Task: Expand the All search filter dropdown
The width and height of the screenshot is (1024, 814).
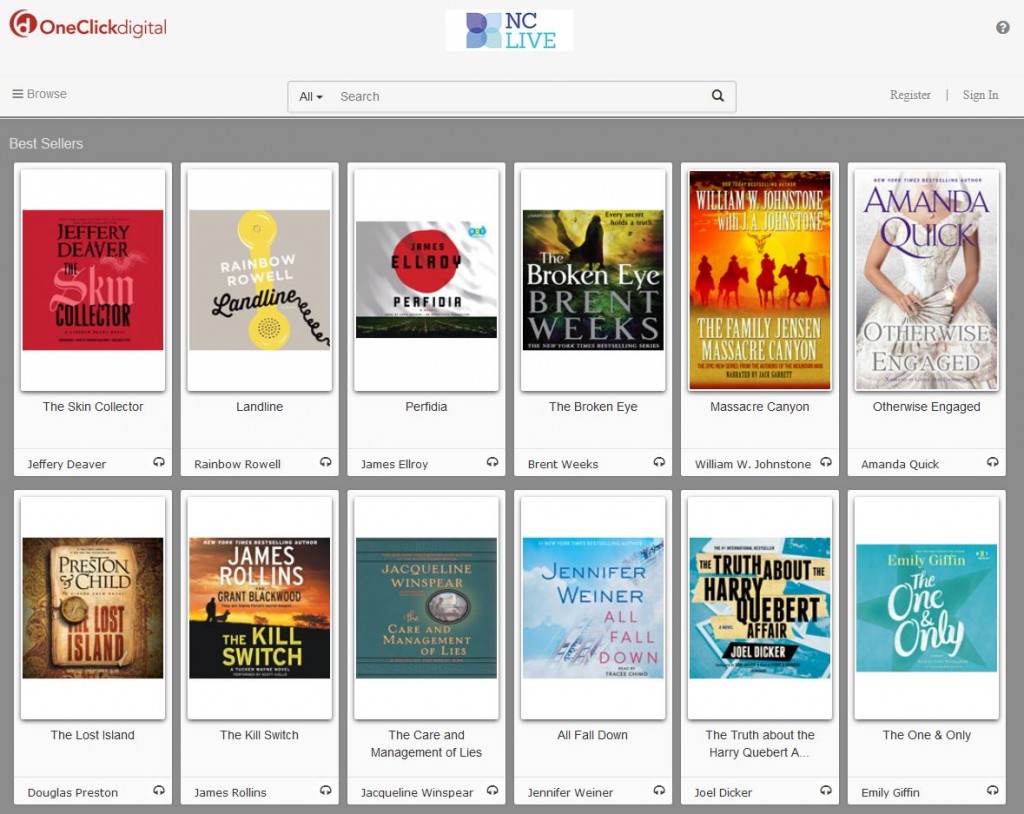Action: pos(311,97)
